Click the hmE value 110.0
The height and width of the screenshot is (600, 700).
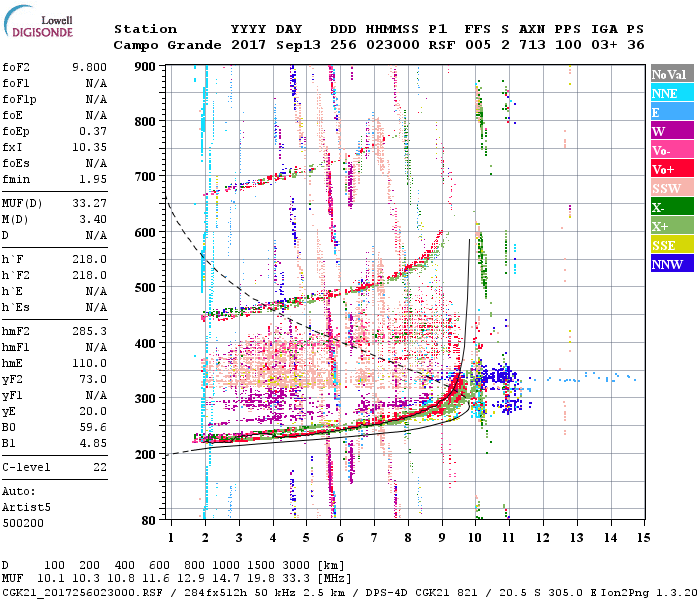tap(89, 363)
